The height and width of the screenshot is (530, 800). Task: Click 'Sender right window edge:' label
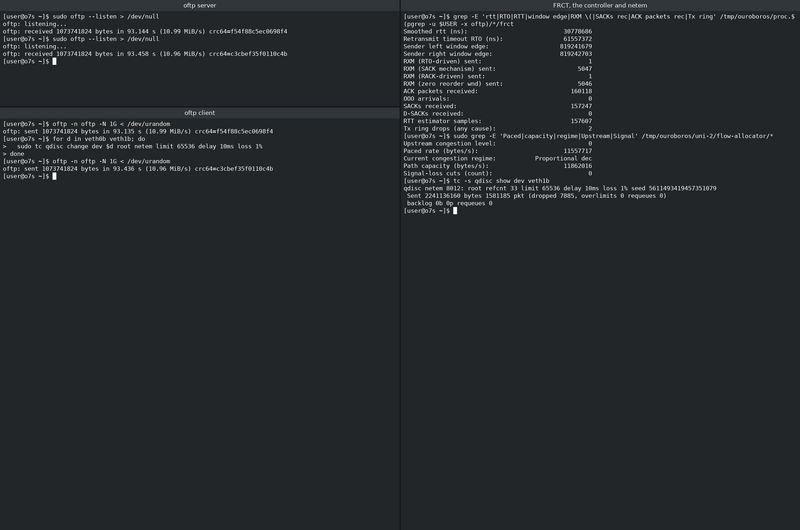447,54
